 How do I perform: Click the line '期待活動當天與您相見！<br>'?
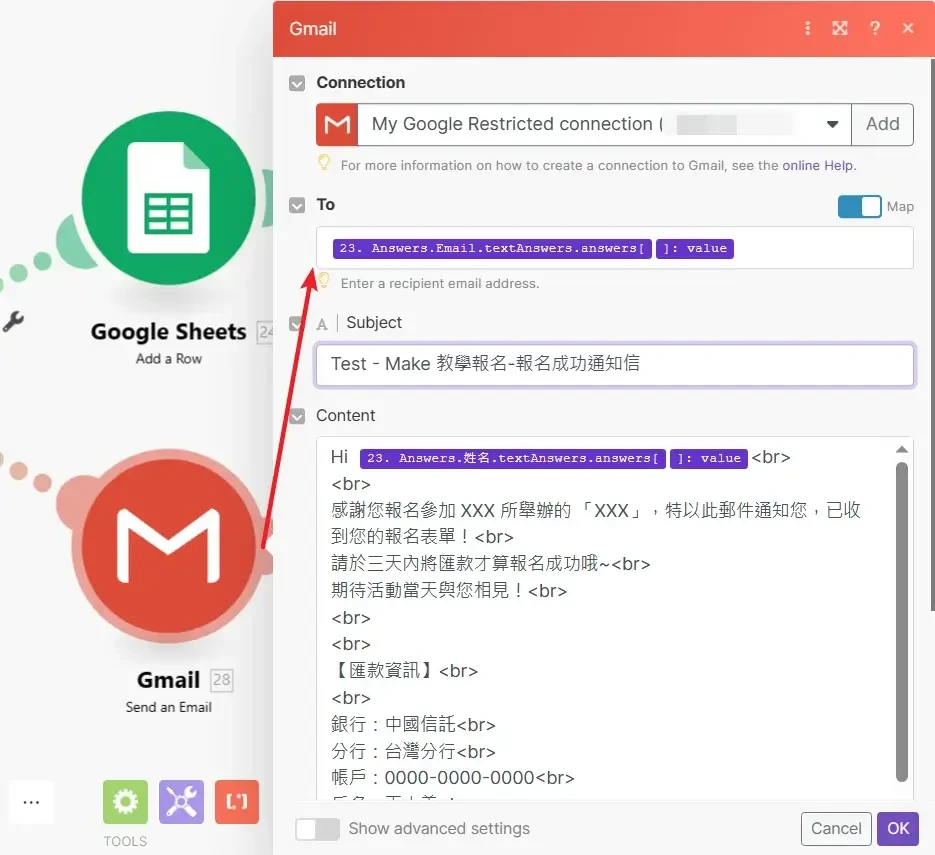point(449,591)
